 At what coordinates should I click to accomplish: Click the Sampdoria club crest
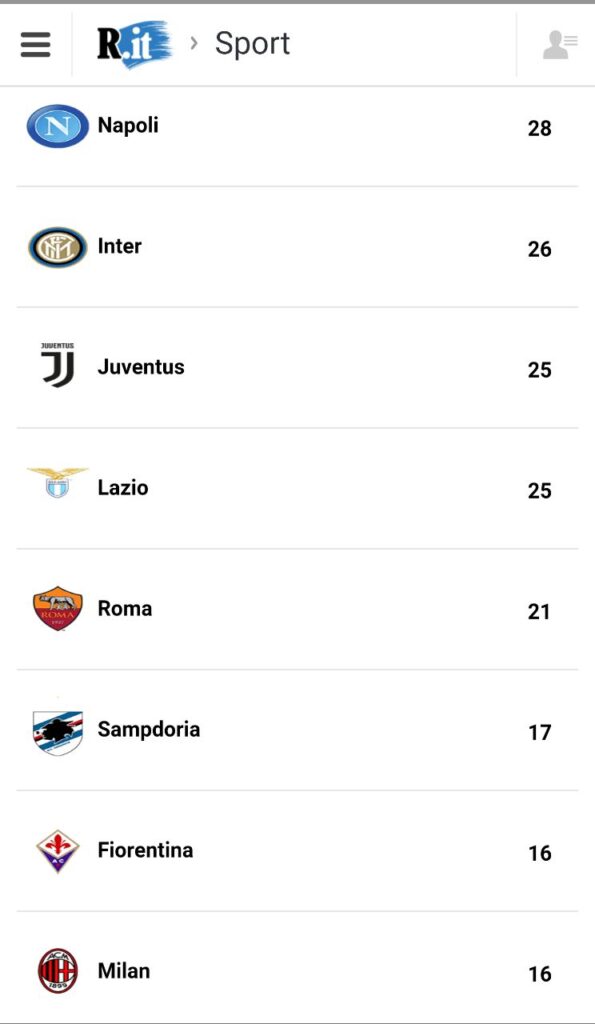(x=57, y=733)
